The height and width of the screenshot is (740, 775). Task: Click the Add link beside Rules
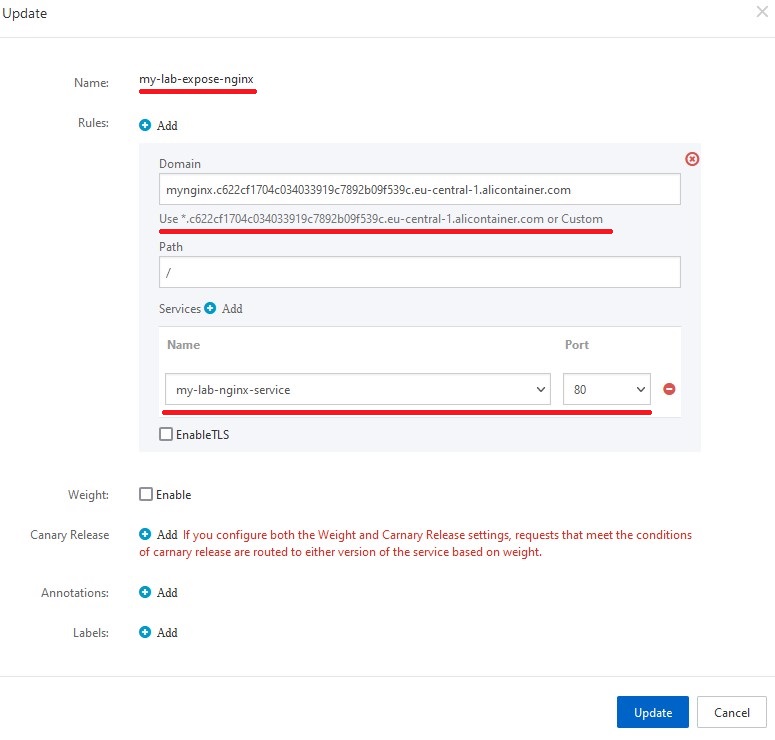click(167, 126)
